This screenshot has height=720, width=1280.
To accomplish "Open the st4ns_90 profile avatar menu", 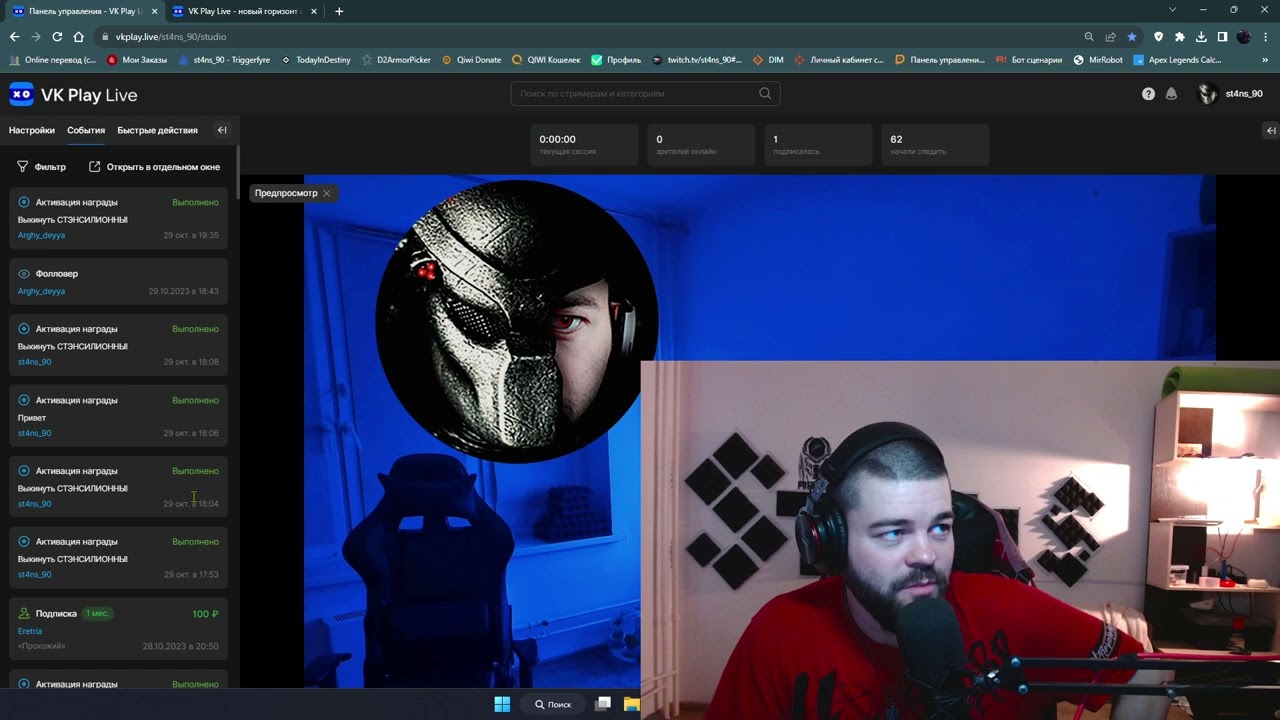I will [1207, 94].
